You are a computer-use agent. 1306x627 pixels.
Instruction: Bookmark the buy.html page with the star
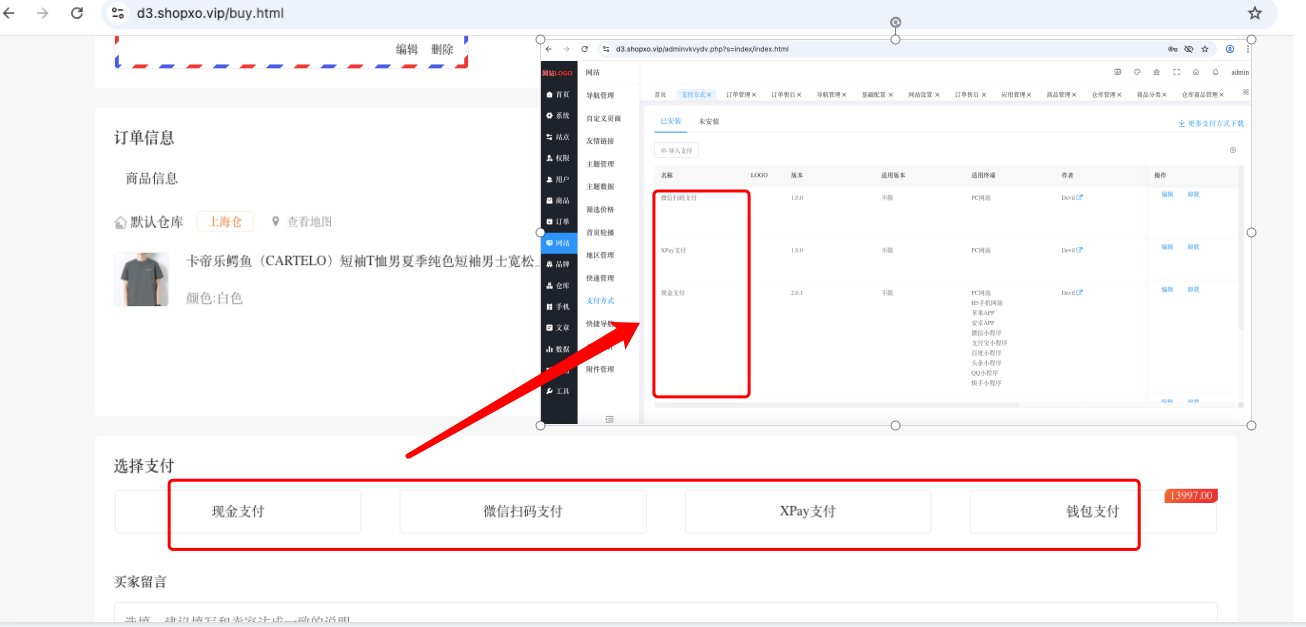coord(1255,13)
